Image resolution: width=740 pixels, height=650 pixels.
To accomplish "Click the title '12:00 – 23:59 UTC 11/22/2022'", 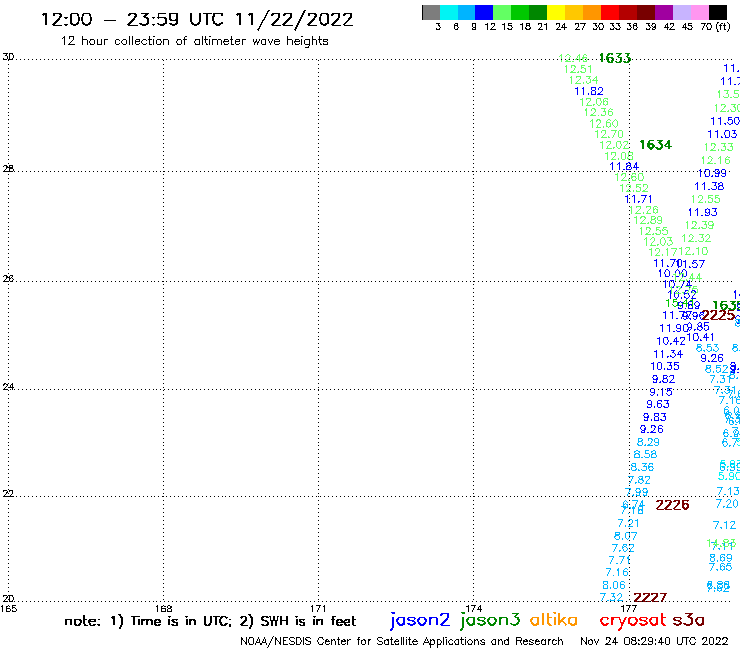I will pos(197,19).
